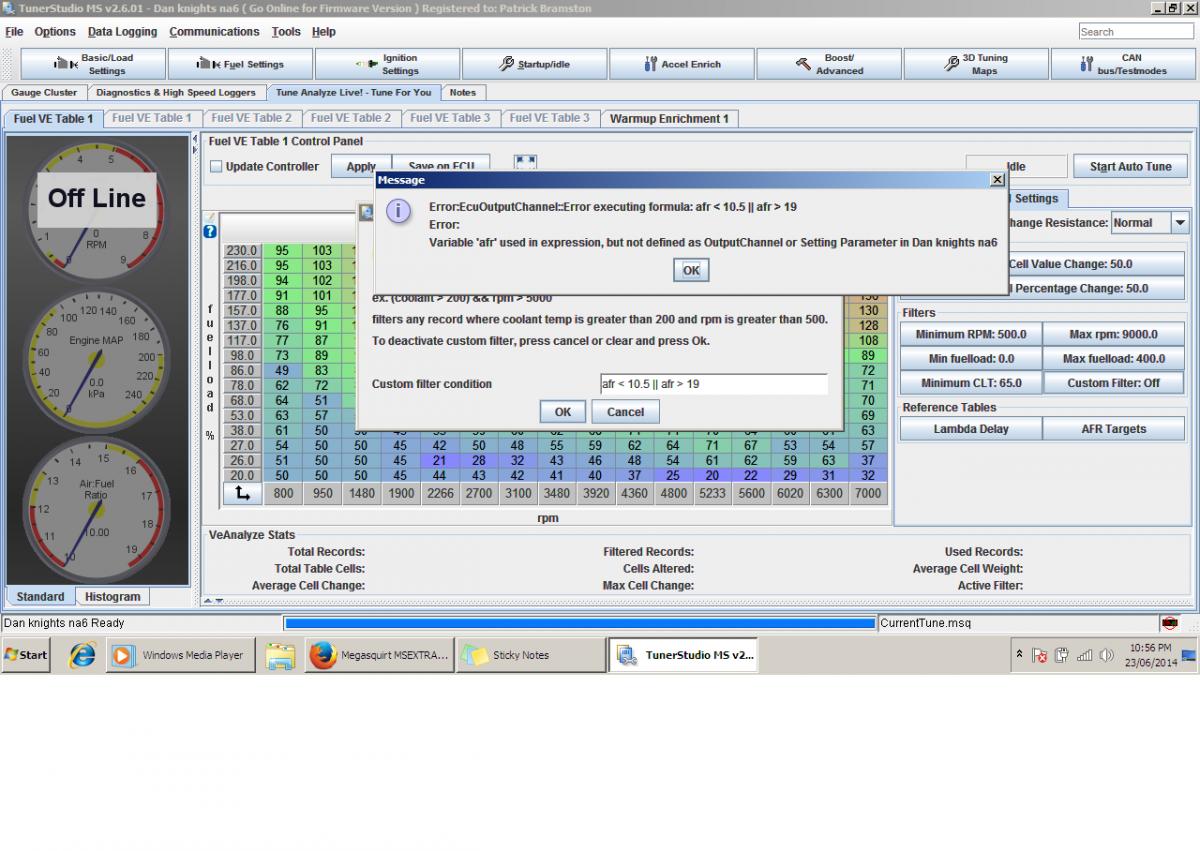Switch to the Warmup Enrichment 1 tab

point(669,119)
